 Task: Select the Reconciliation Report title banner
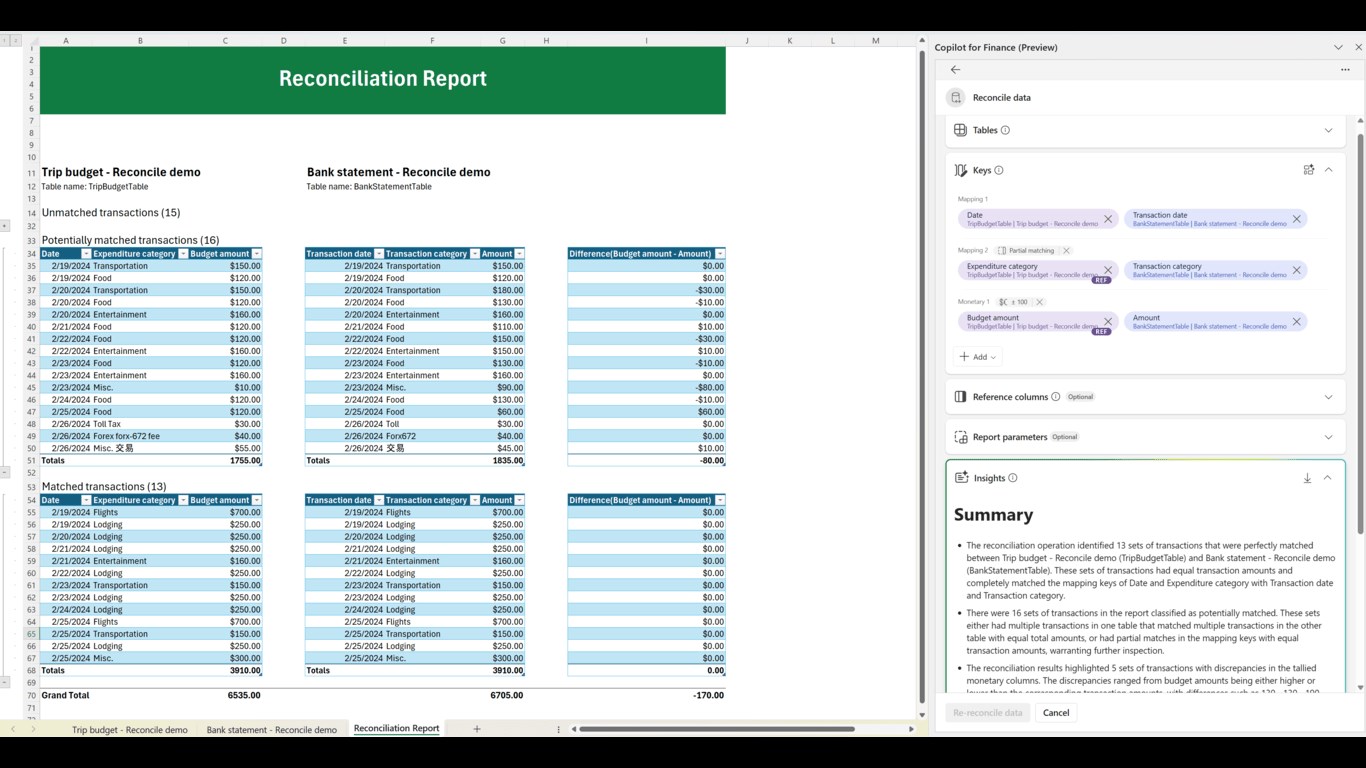383,80
